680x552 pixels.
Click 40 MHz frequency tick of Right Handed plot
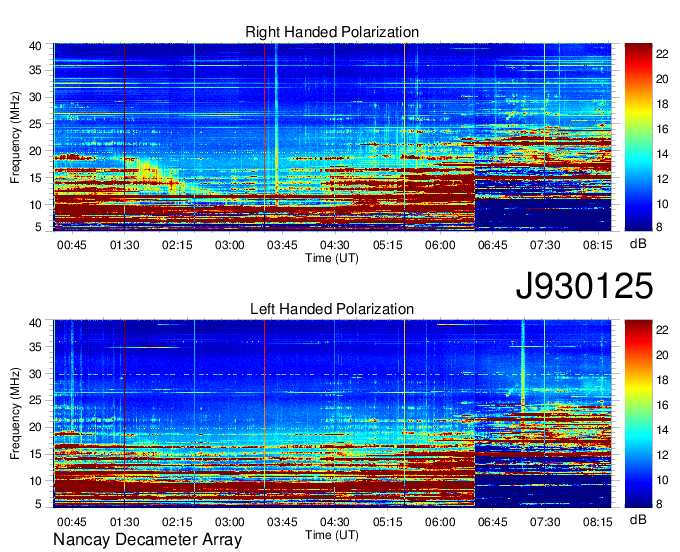35,46
